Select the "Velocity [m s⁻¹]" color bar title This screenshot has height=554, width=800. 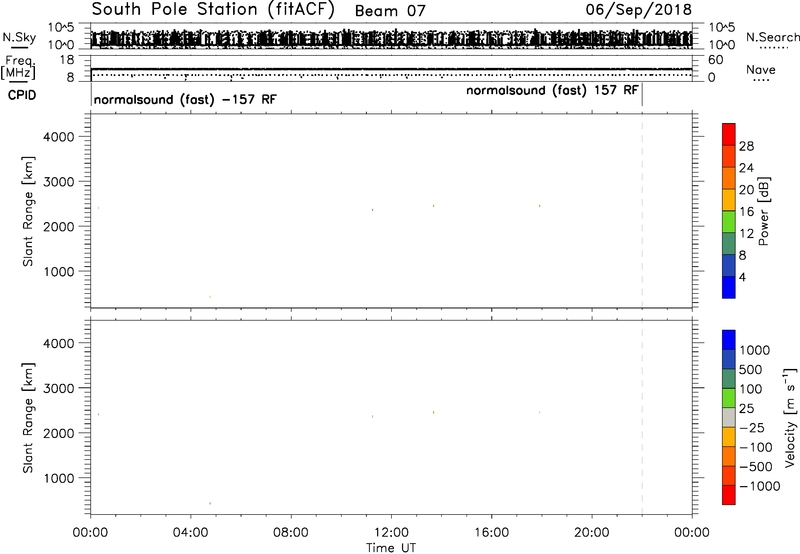[790, 417]
